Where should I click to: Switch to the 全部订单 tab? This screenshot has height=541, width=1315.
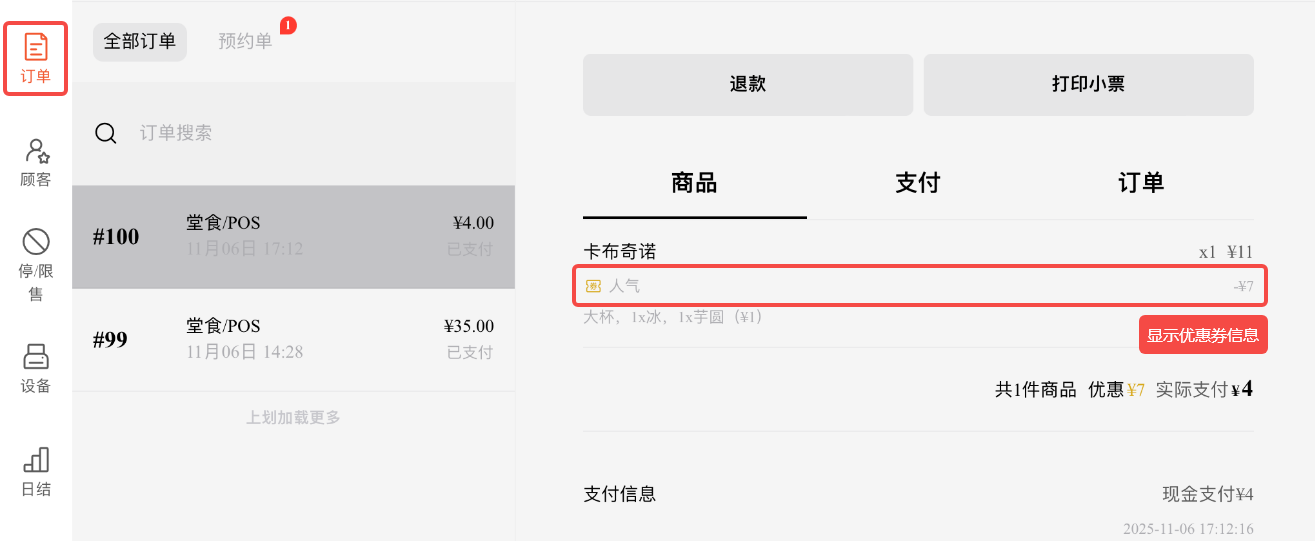pyautogui.click(x=140, y=42)
